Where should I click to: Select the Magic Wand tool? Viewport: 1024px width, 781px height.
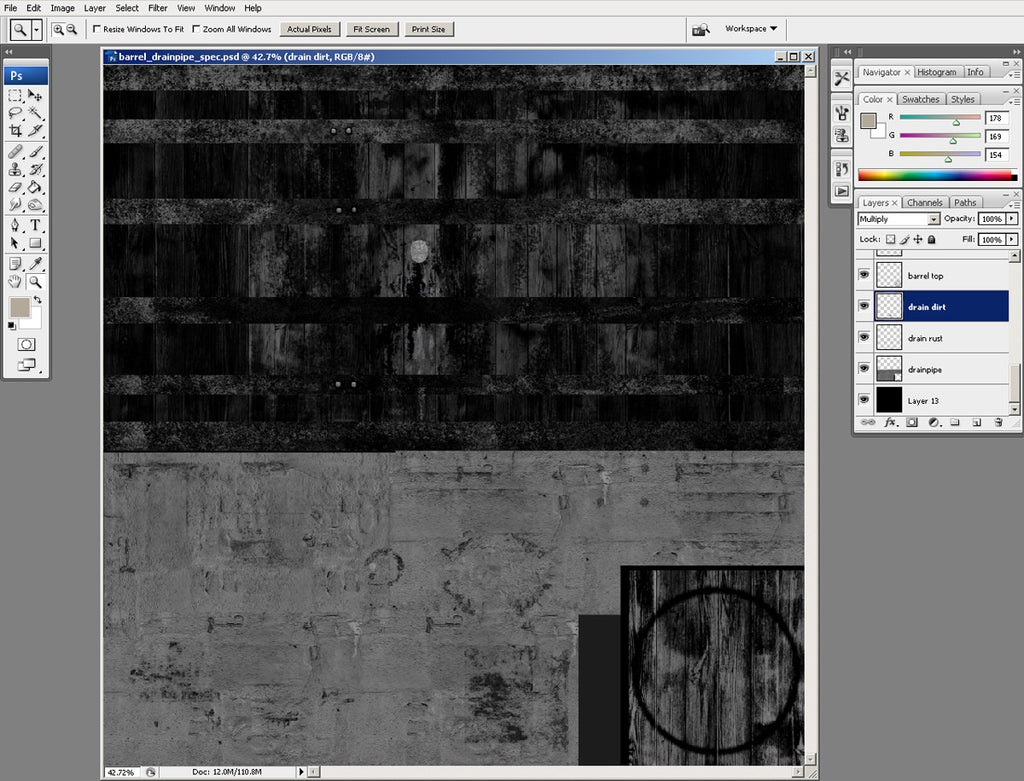coord(36,113)
